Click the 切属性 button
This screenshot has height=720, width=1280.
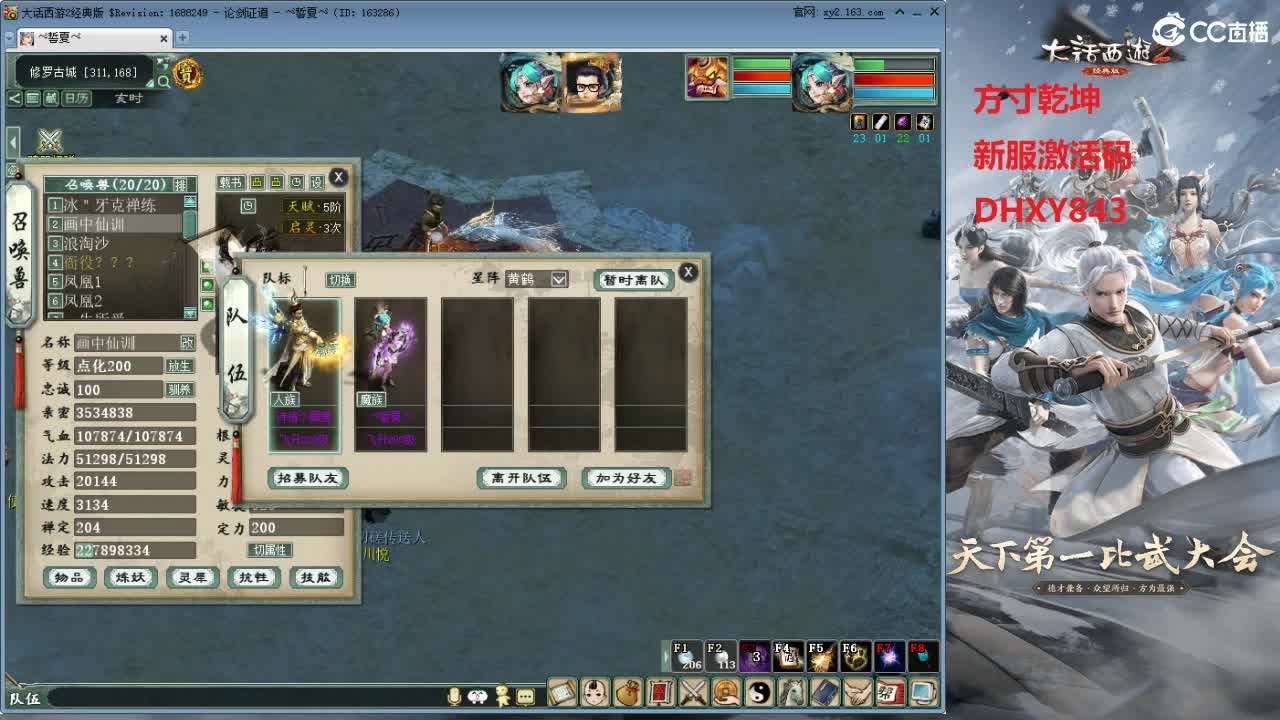coord(270,550)
